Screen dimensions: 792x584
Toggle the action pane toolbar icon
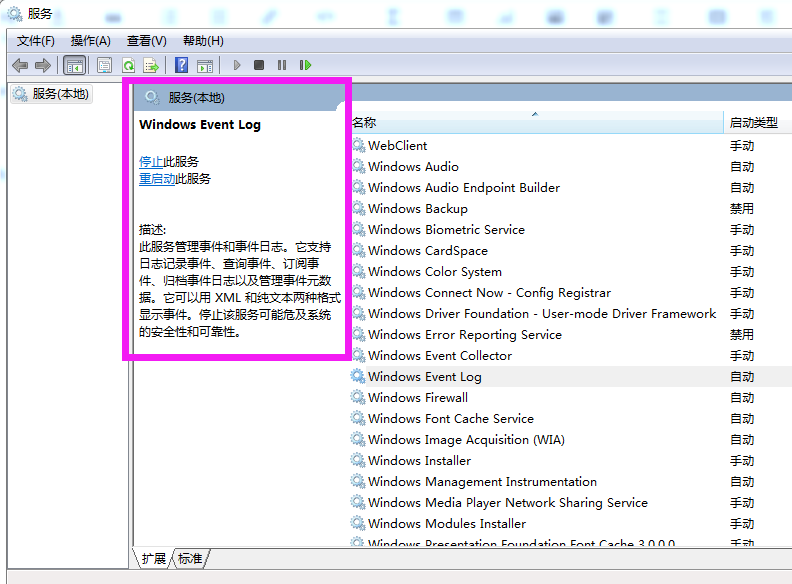[205, 65]
